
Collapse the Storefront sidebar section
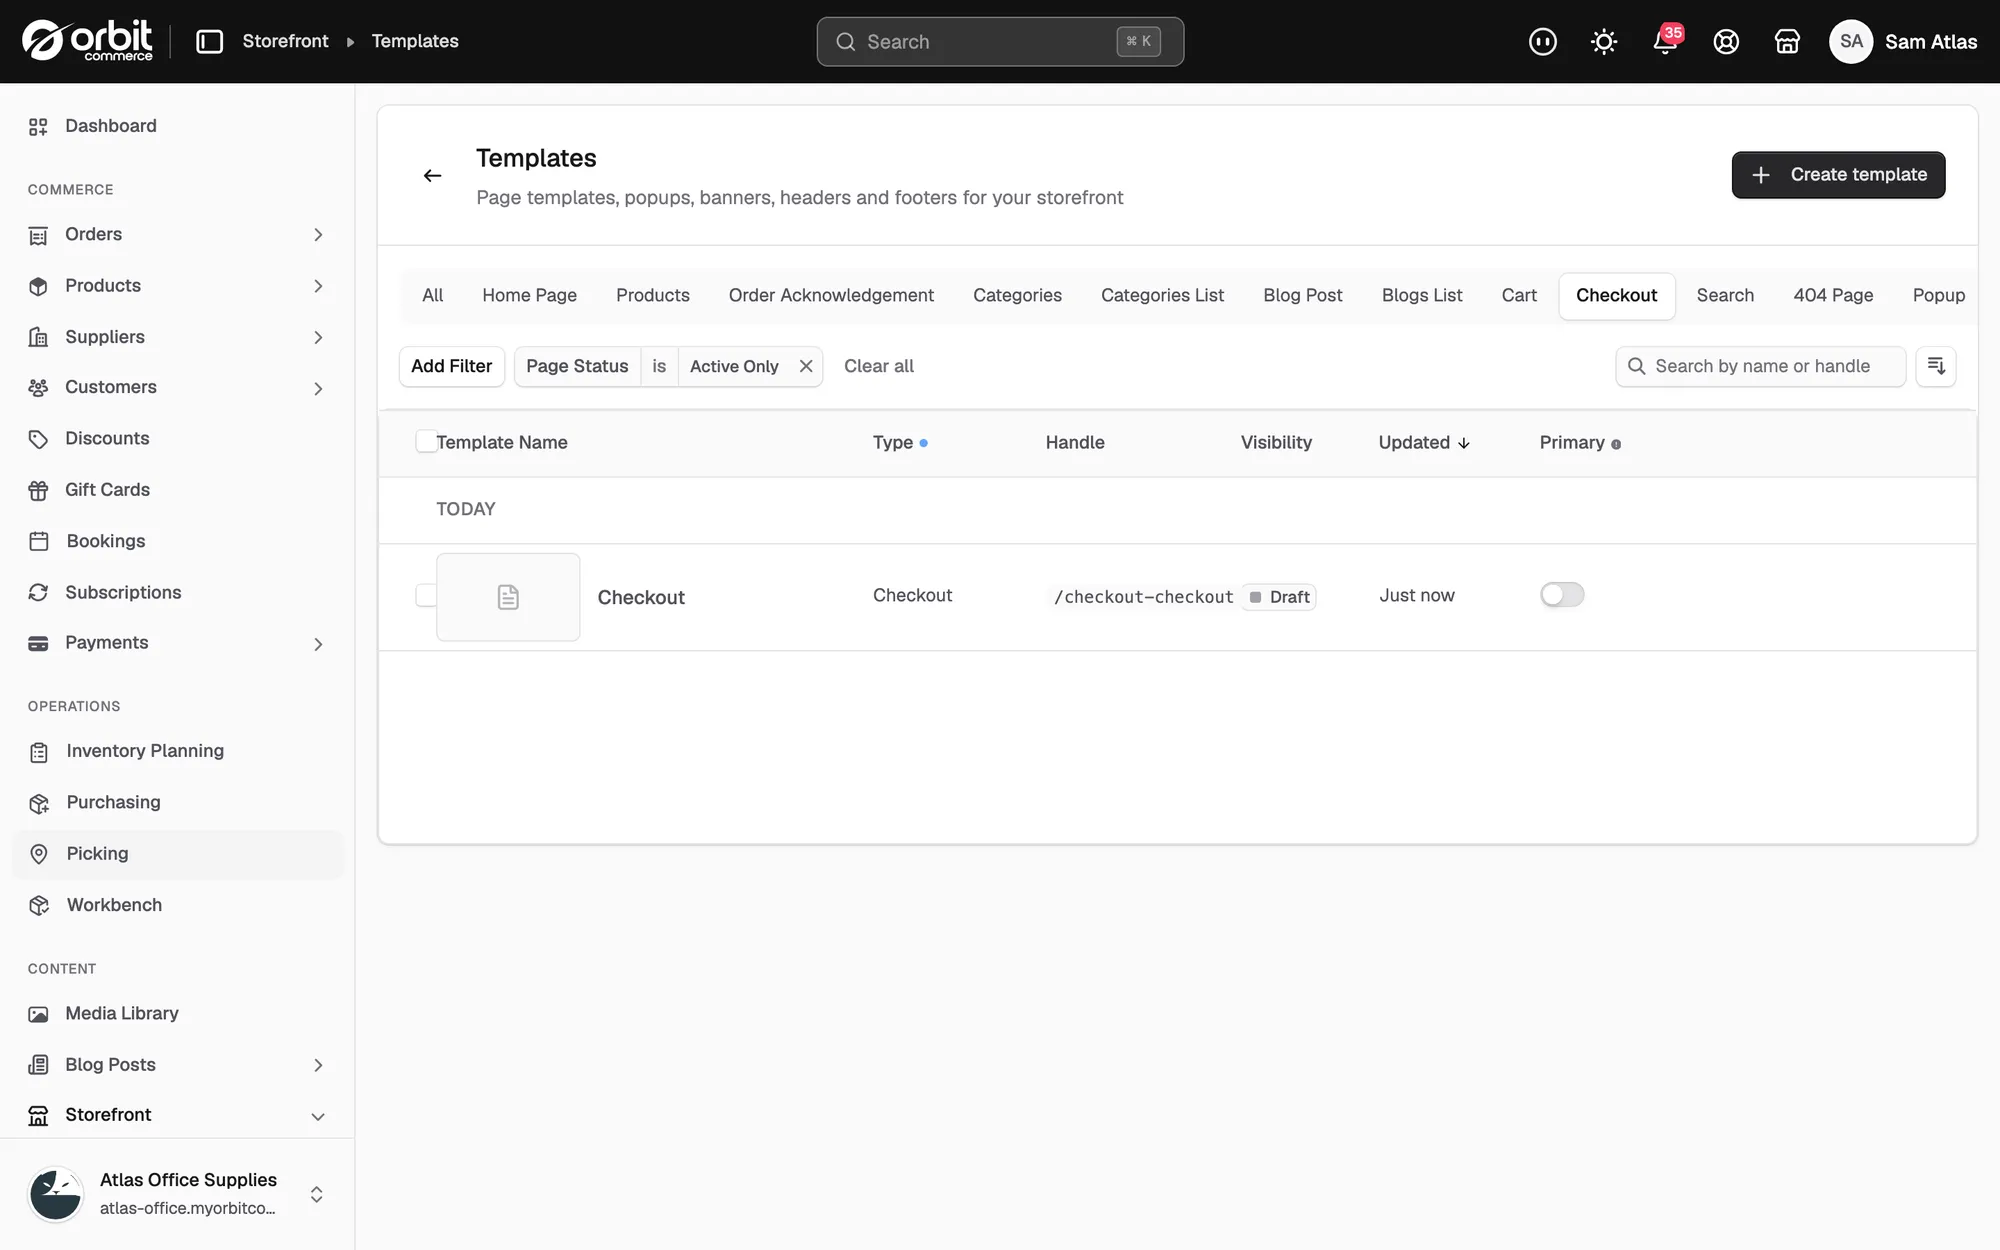point(318,1116)
